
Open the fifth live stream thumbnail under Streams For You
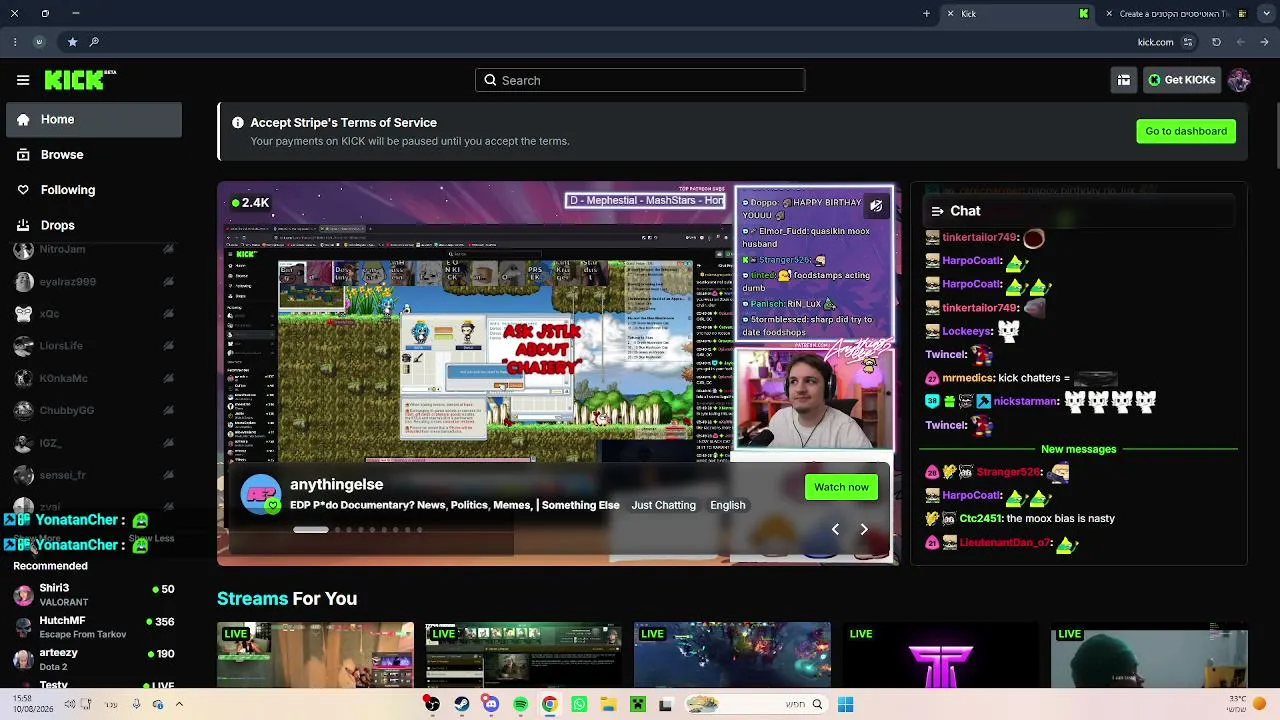pyautogui.click(x=1149, y=655)
